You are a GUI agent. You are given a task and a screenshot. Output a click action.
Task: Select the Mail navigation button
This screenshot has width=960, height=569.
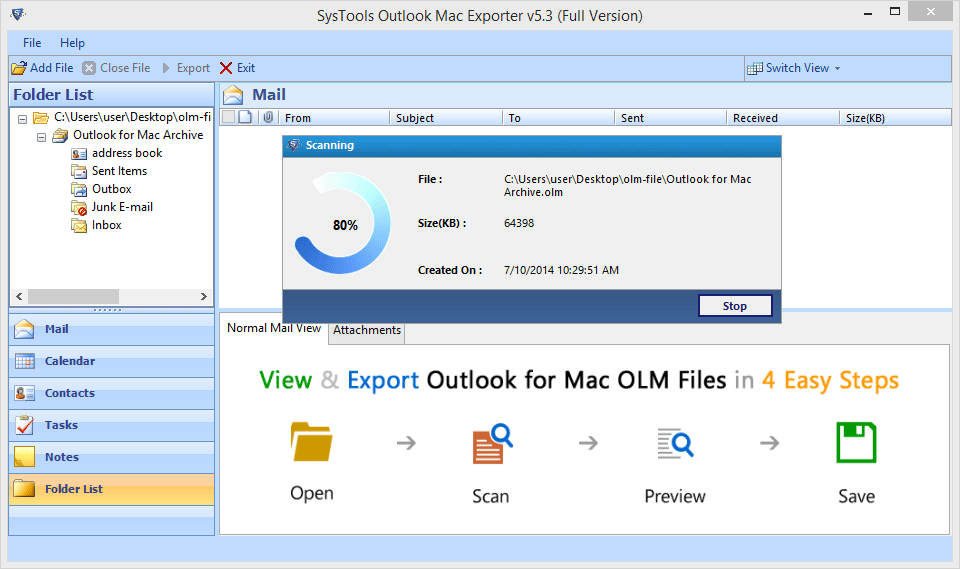111,329
